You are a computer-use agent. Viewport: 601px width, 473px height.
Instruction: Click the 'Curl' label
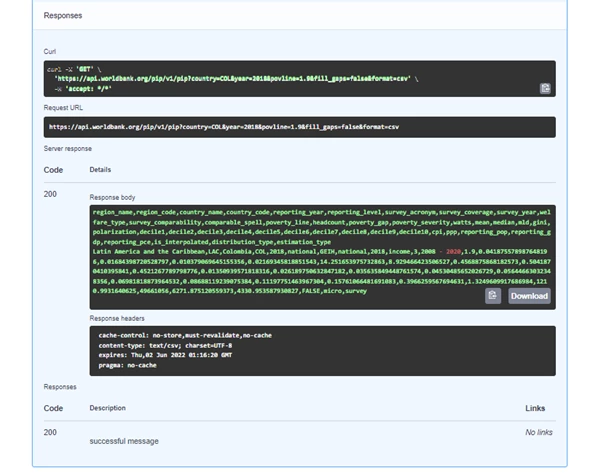pyautogui.click(x=50, y=51)
